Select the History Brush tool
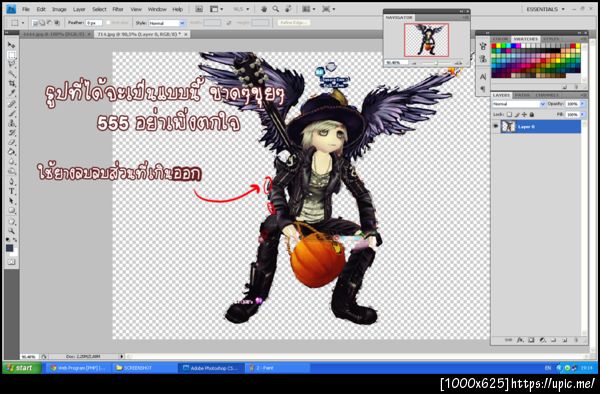Viewport: 600px width, 394px height. click(11, 133)
